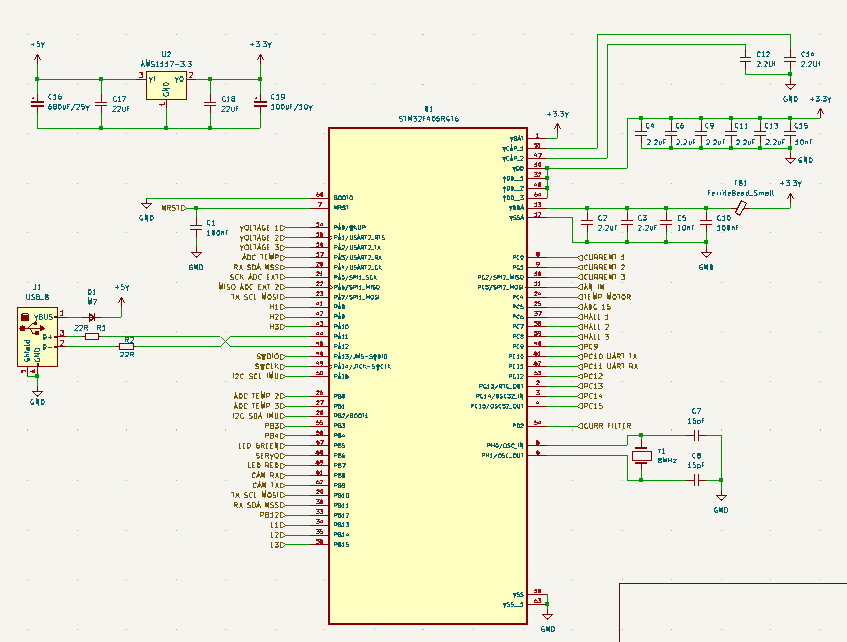Select capacitor C12 symbol
This screenshot has height=642, width=847.
point(745,58)
